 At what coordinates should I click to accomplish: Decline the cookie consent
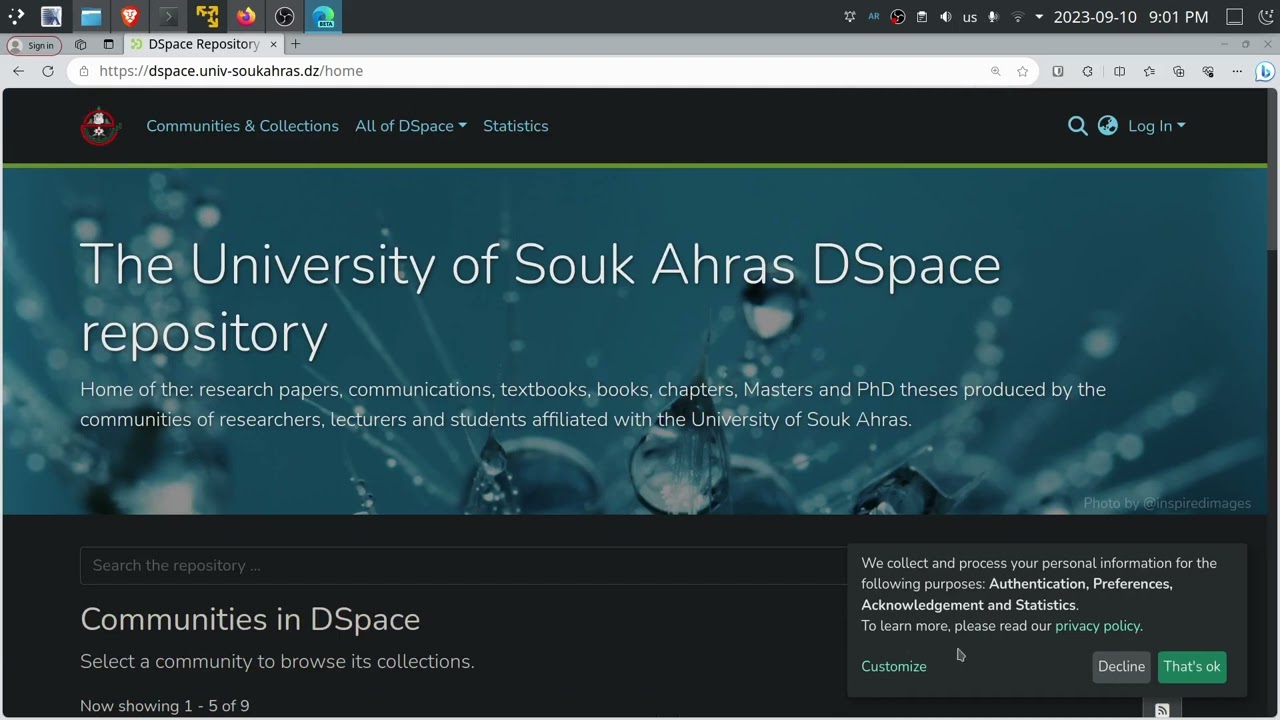1121,667
